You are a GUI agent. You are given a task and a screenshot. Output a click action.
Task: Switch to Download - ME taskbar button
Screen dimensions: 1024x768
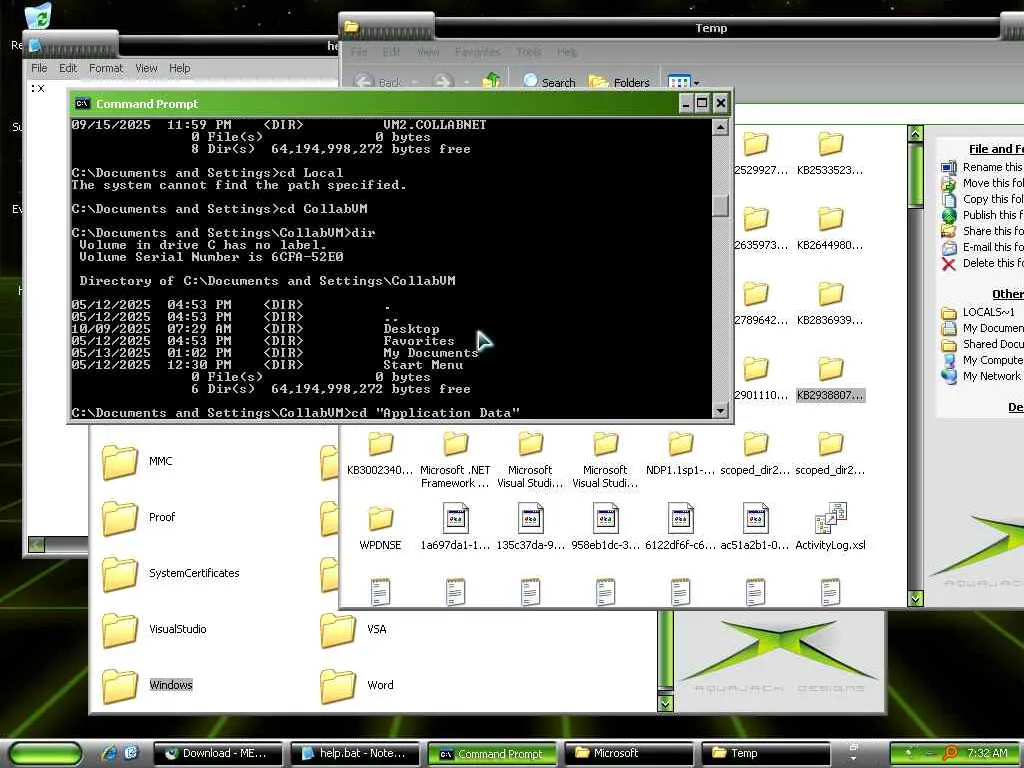pos(218,754)
